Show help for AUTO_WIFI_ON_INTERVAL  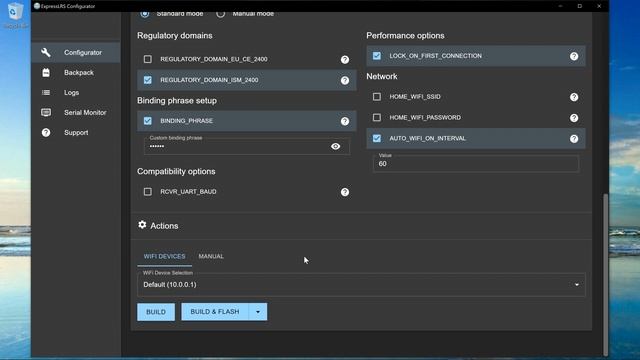click(574, 139)
